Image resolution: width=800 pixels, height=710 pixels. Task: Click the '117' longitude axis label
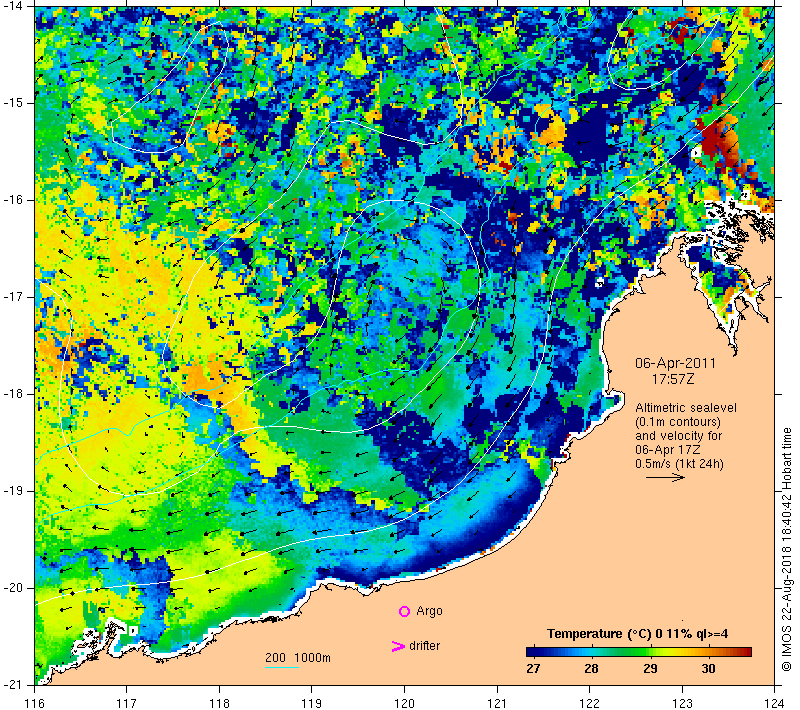(x=127, y=703)
